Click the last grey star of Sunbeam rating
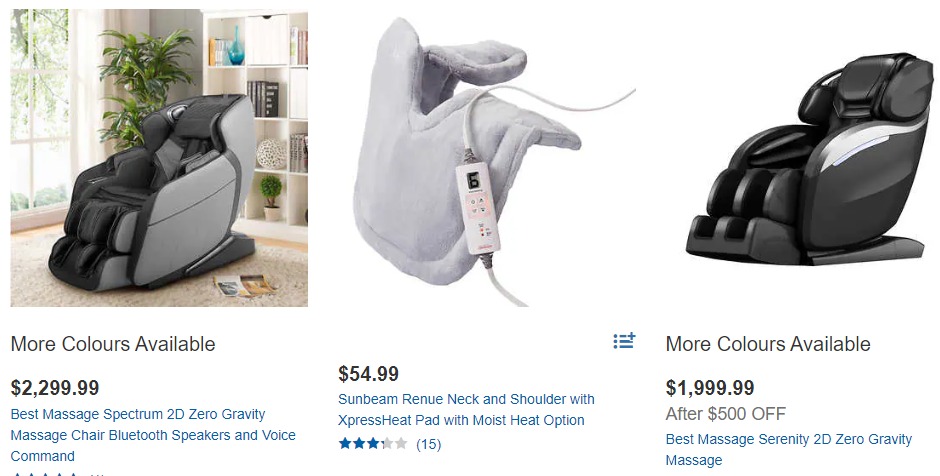This screenshot has width=940, height=476. coord(400,444)
